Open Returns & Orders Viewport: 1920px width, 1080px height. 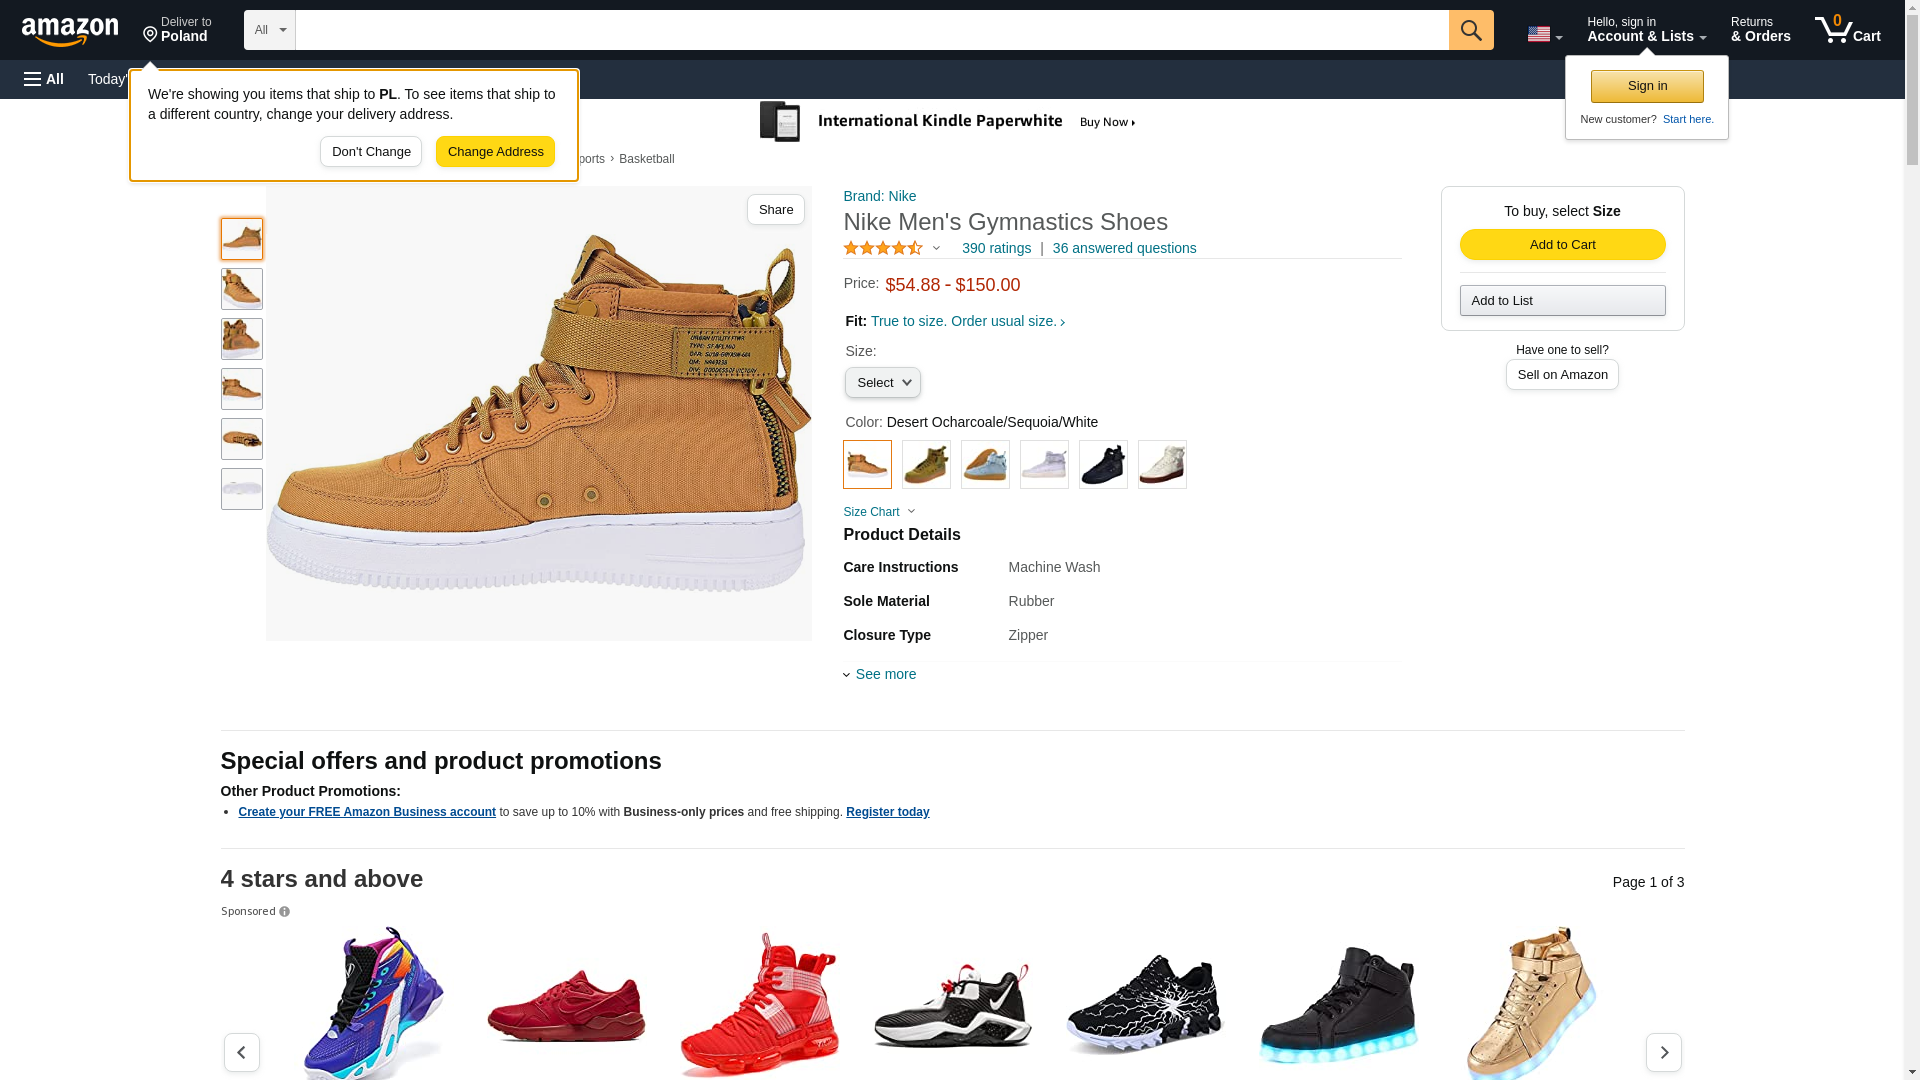[x=1760, y=30]
